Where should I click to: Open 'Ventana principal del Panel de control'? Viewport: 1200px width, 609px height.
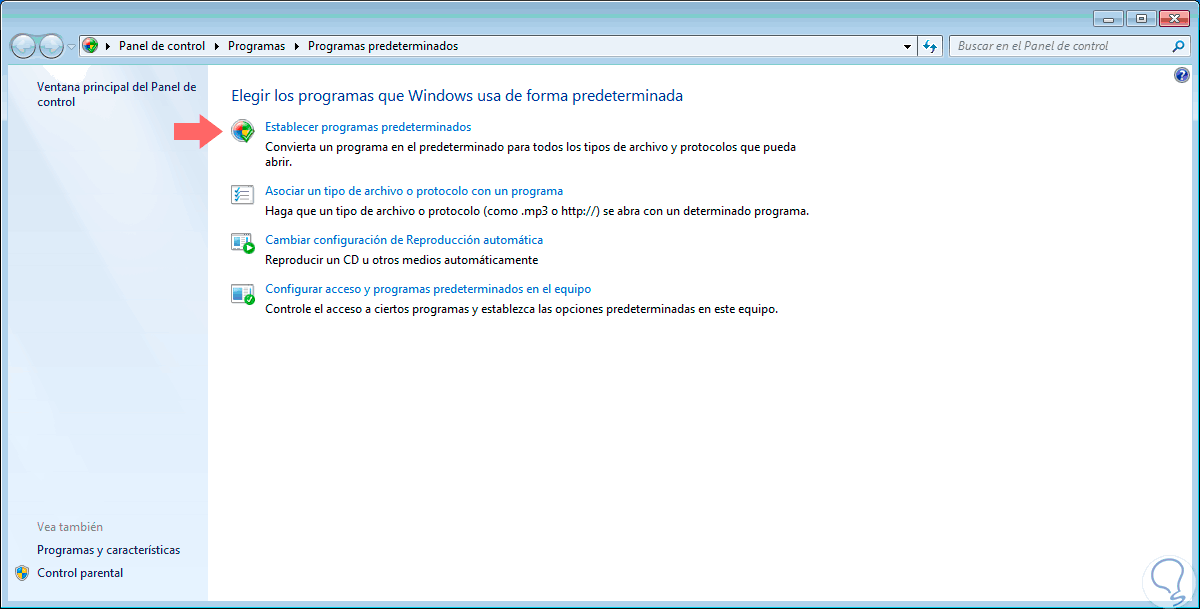coord(116,94)
